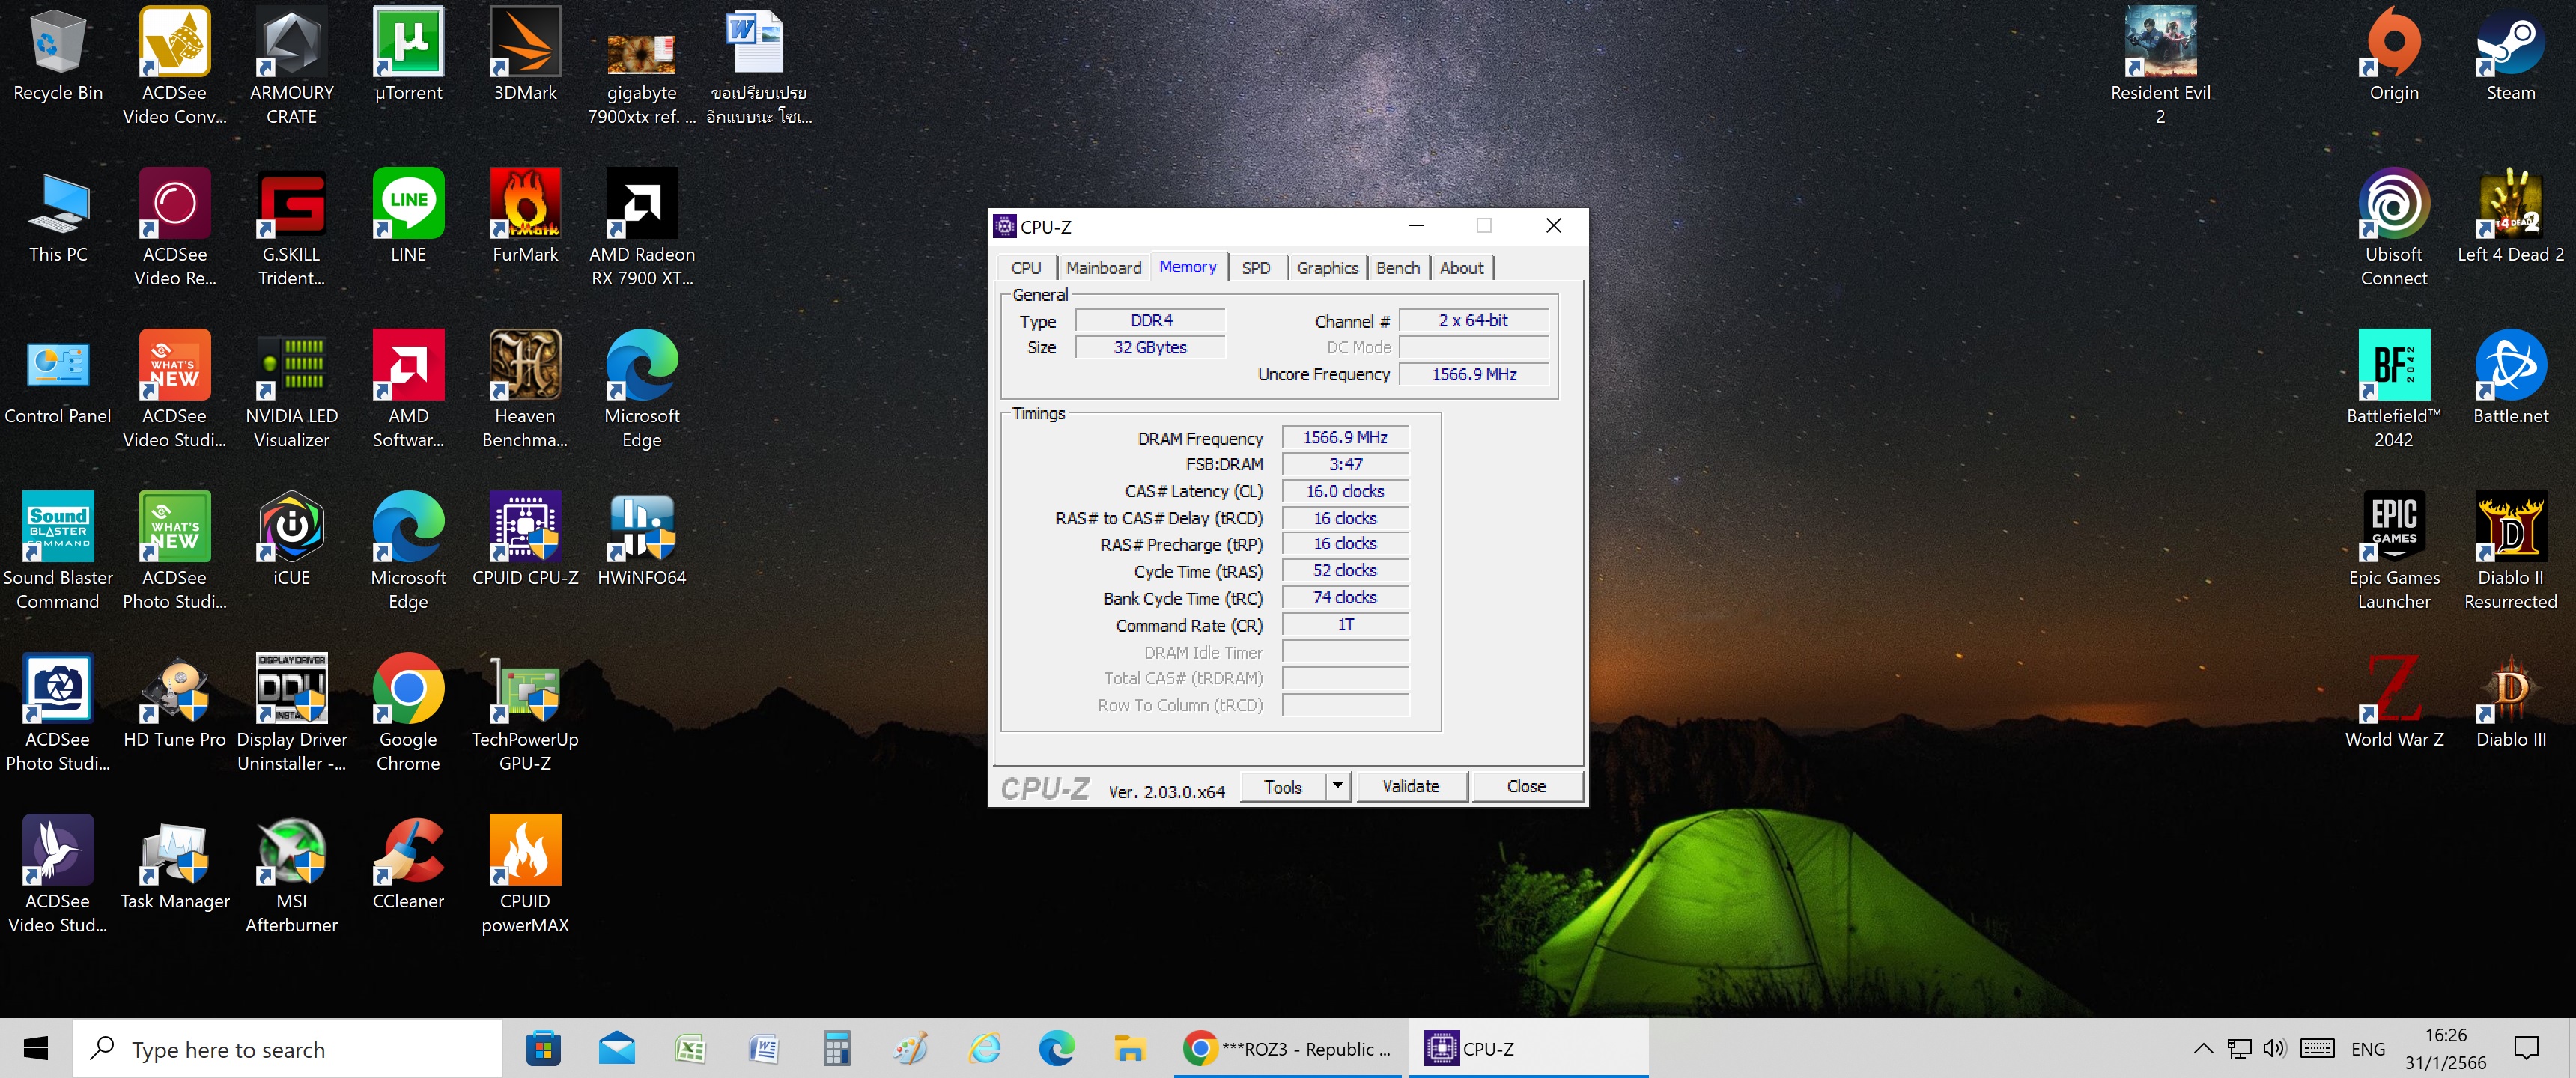Open the ENG language selector in tray

coord(2367,1049)
